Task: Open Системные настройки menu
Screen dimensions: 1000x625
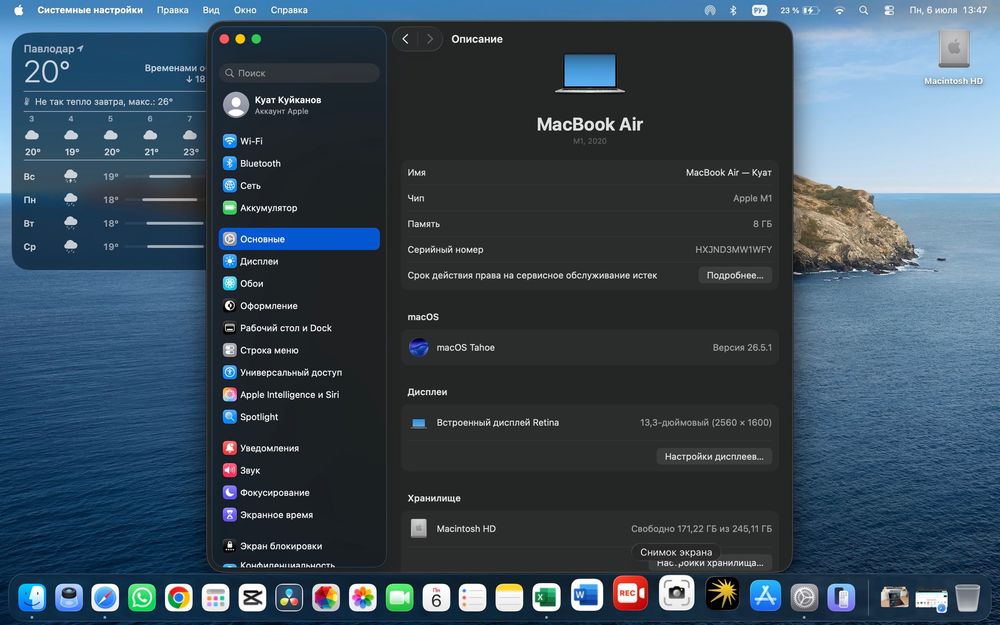Action: tap(90, 10)
